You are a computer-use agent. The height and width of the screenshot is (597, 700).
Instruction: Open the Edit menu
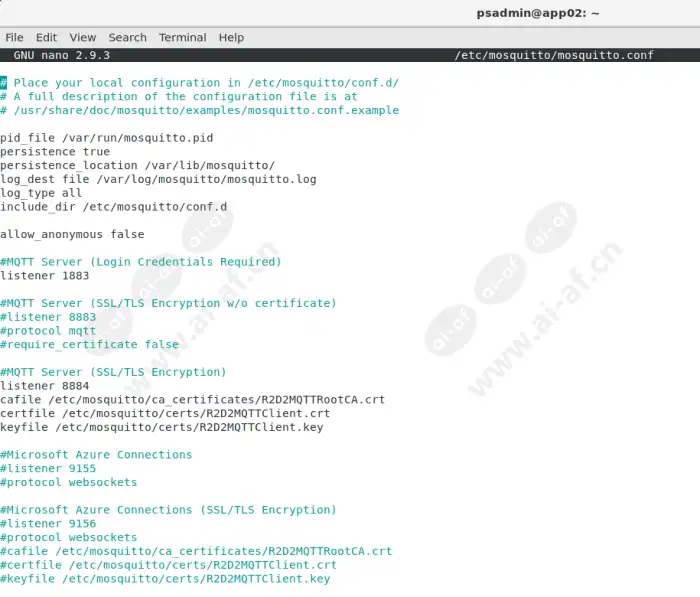[x=46, y=38]
